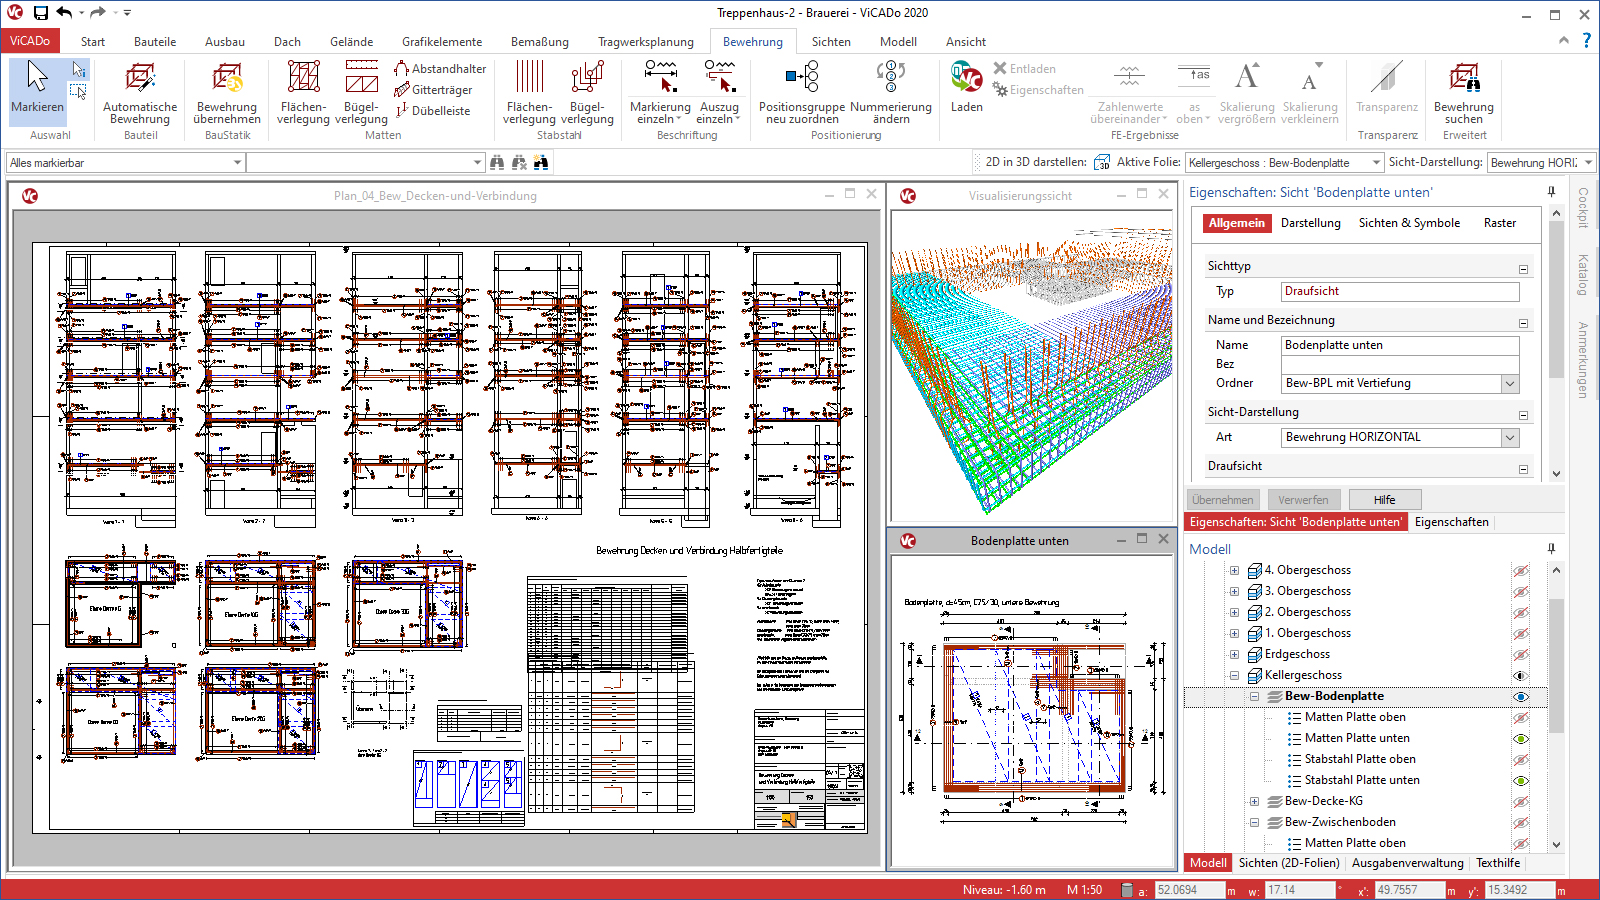
Task: Open Bewehrung suchen tool
Action: 1464,92
